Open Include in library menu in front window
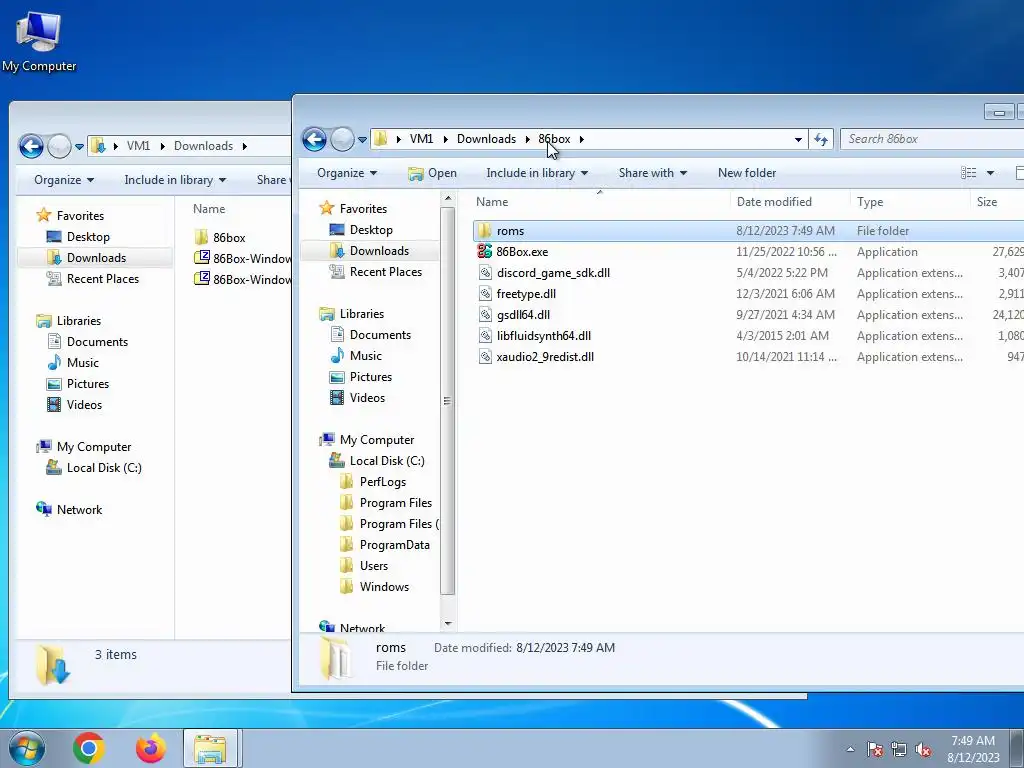This screenshot has width=1024, height=768. (537, 173)
